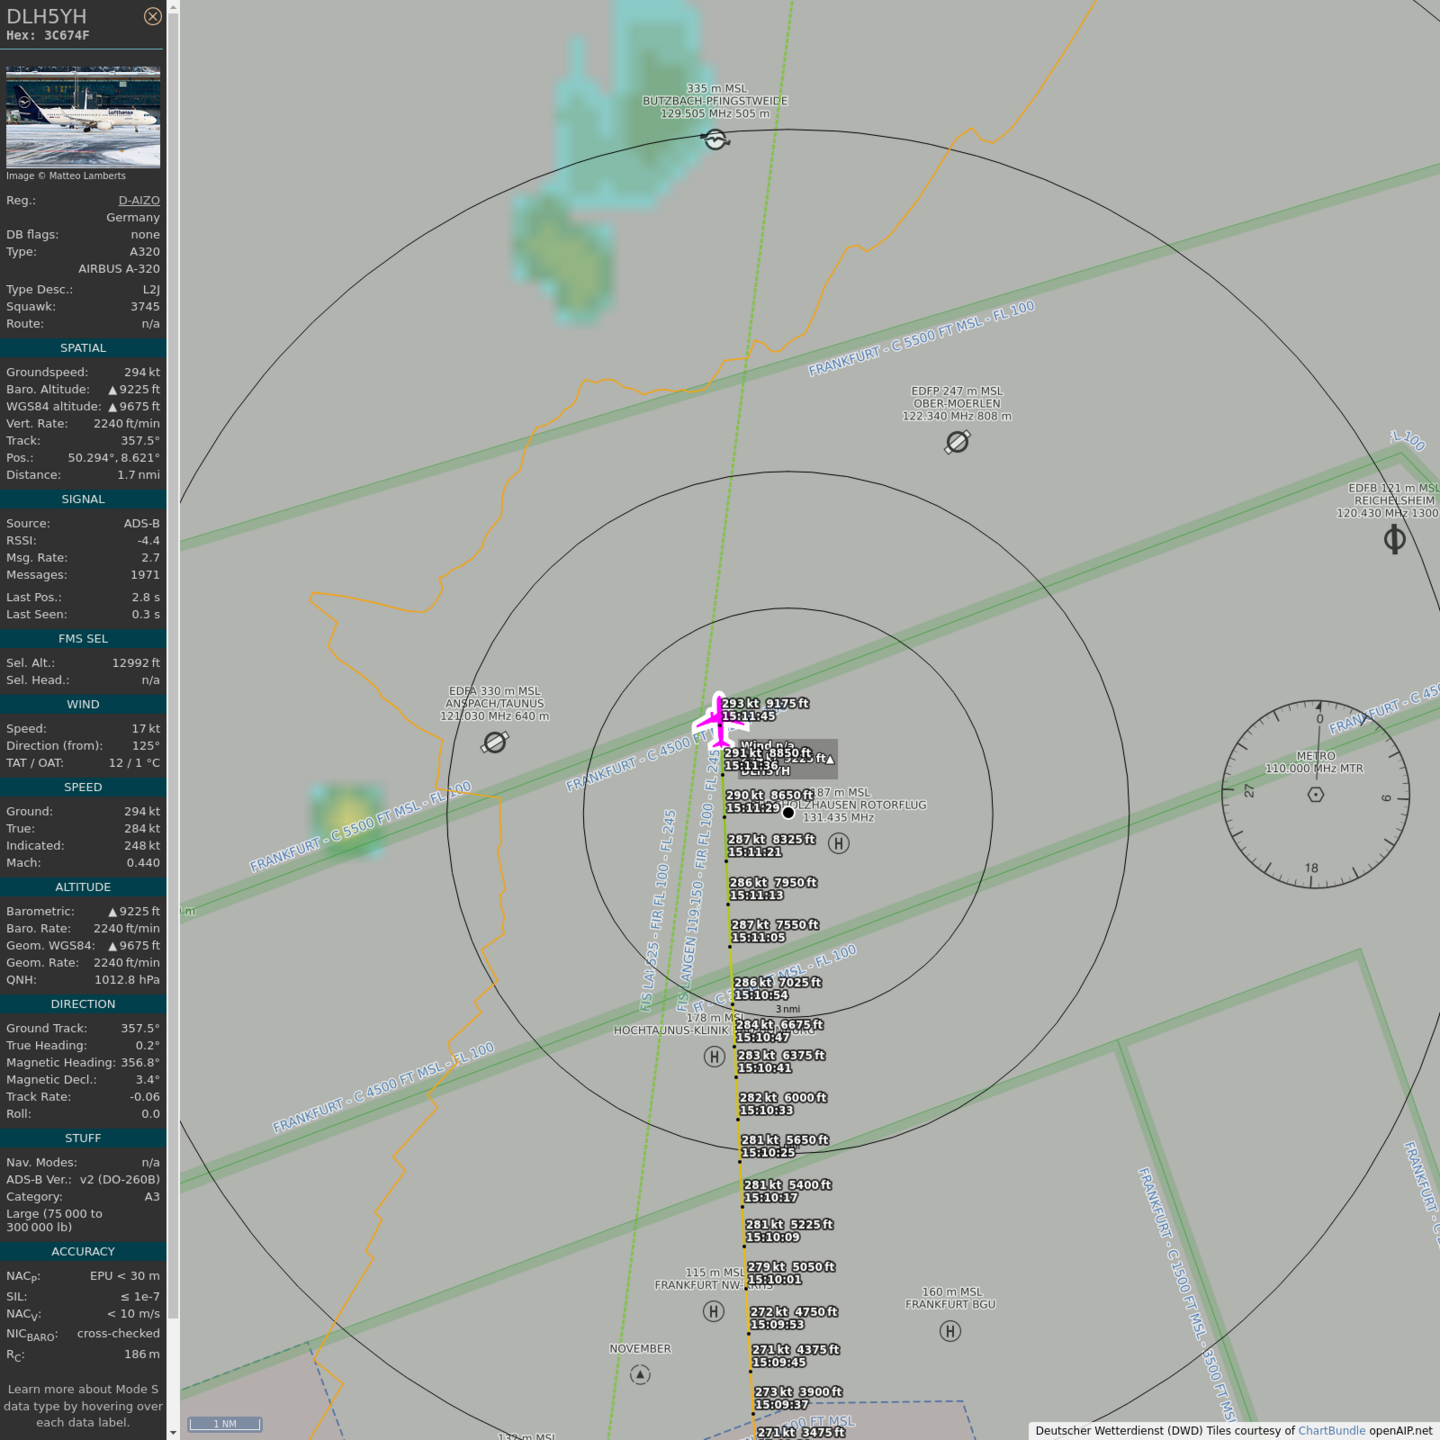Click the sidebar scrollbar down arrow

(x=173, y=1432)
